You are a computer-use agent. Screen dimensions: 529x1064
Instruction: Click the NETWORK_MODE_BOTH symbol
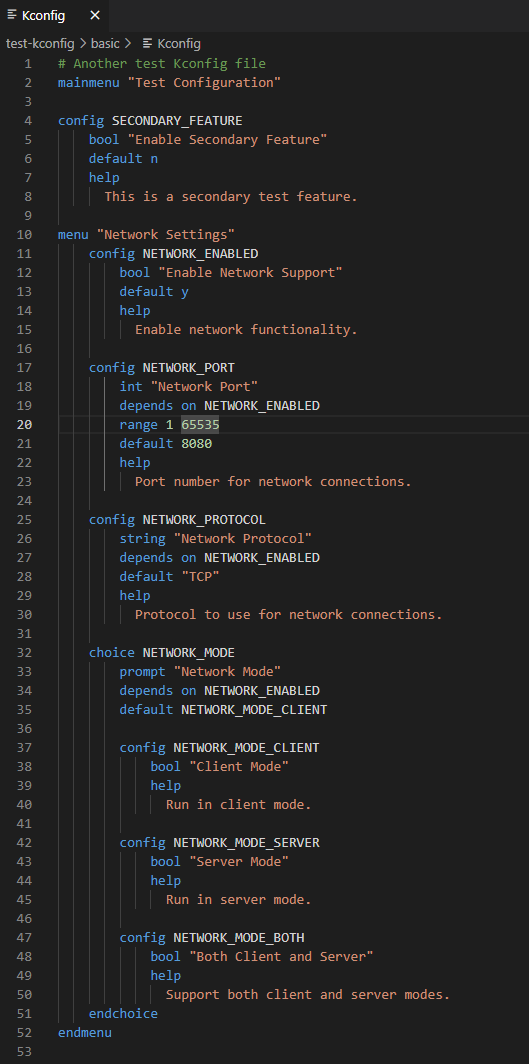[239, 938]
